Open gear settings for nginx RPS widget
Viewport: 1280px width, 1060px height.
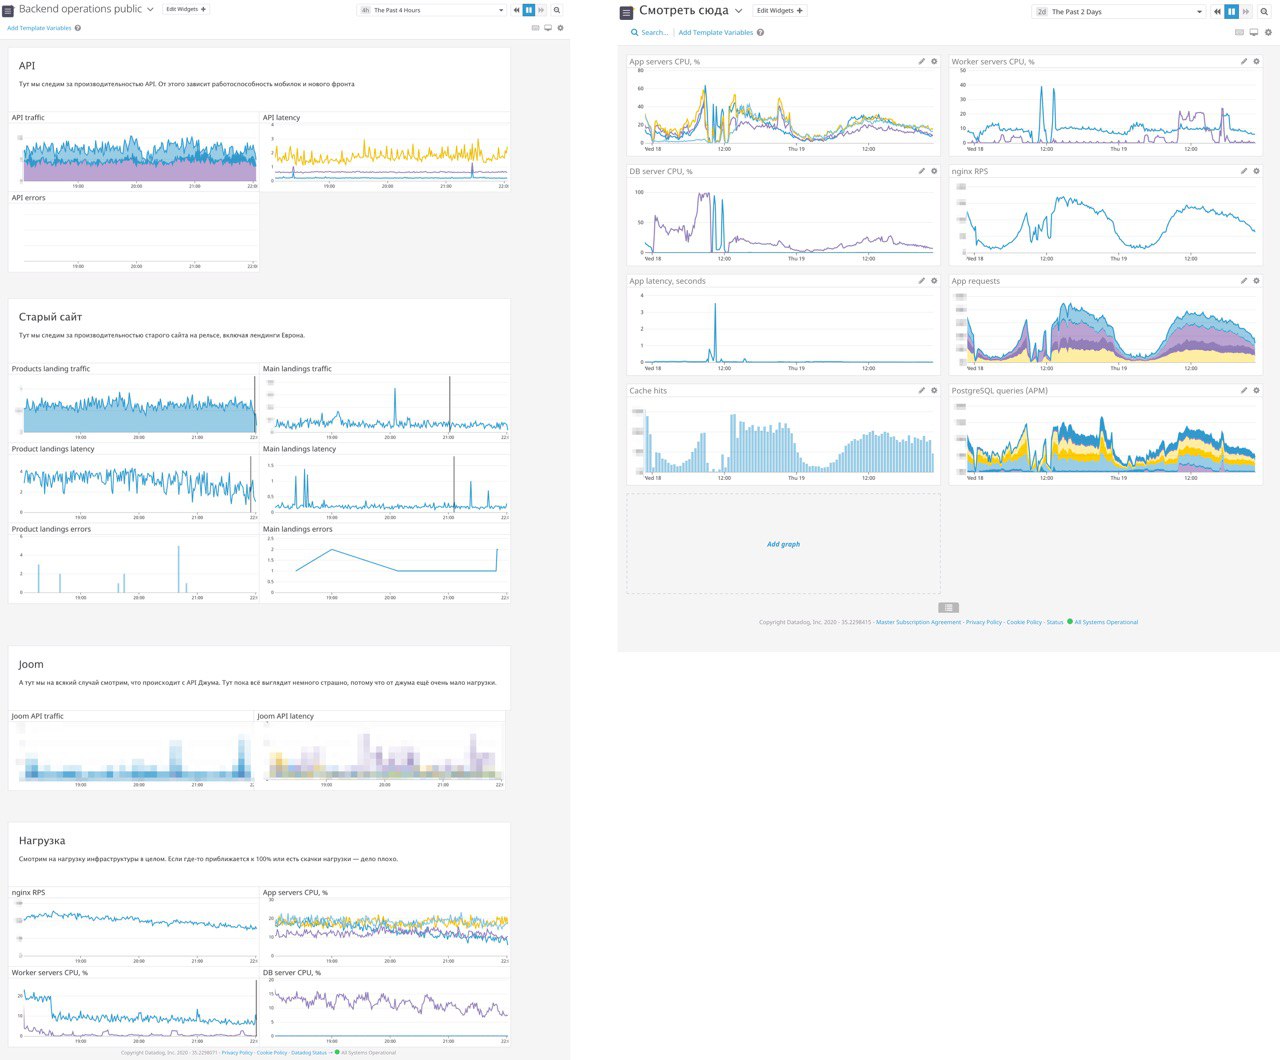(x=1257, y=171)
